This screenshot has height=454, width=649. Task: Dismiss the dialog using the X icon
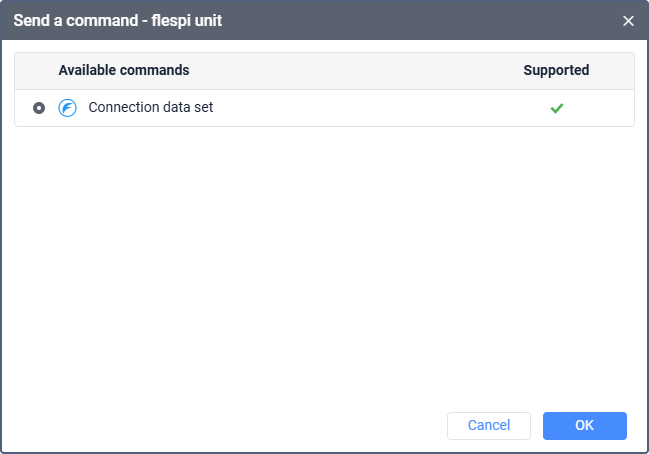tap(628, 21)
